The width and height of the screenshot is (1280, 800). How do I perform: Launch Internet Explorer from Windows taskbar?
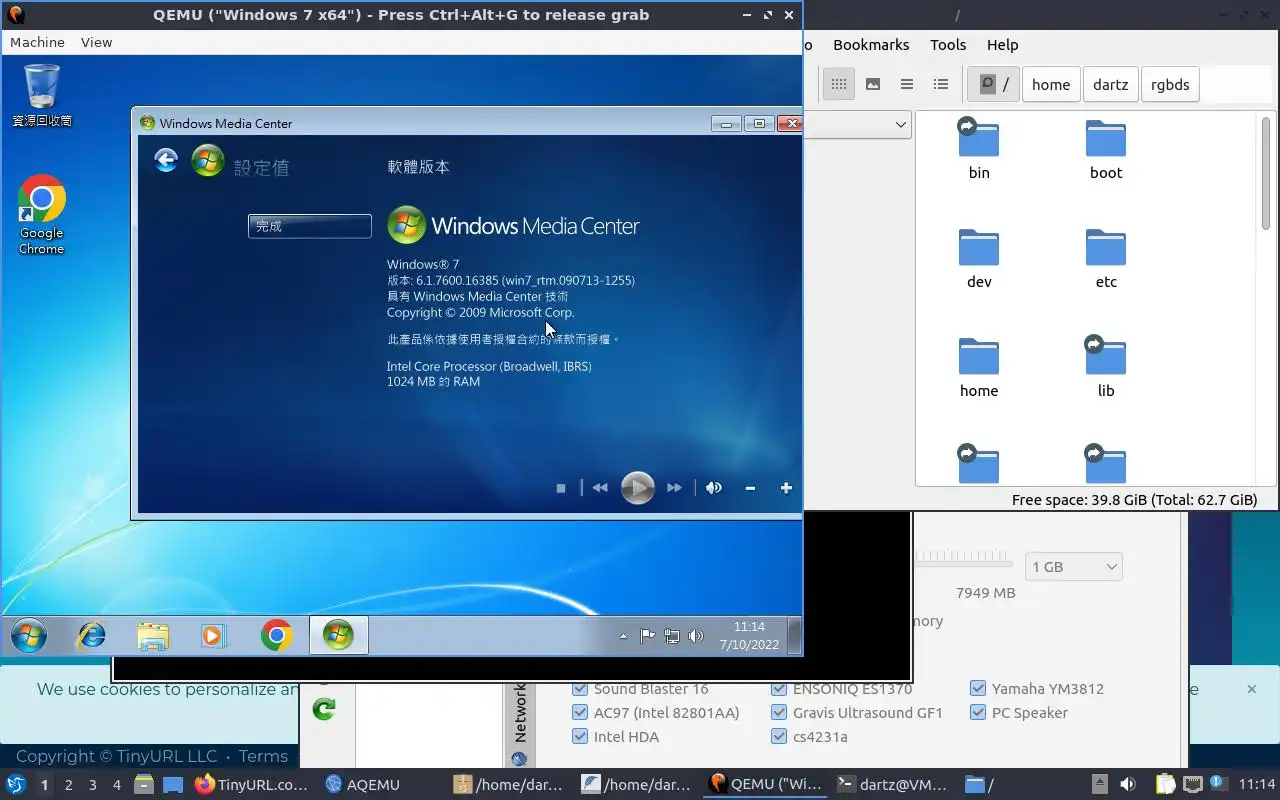click(92, 636)
